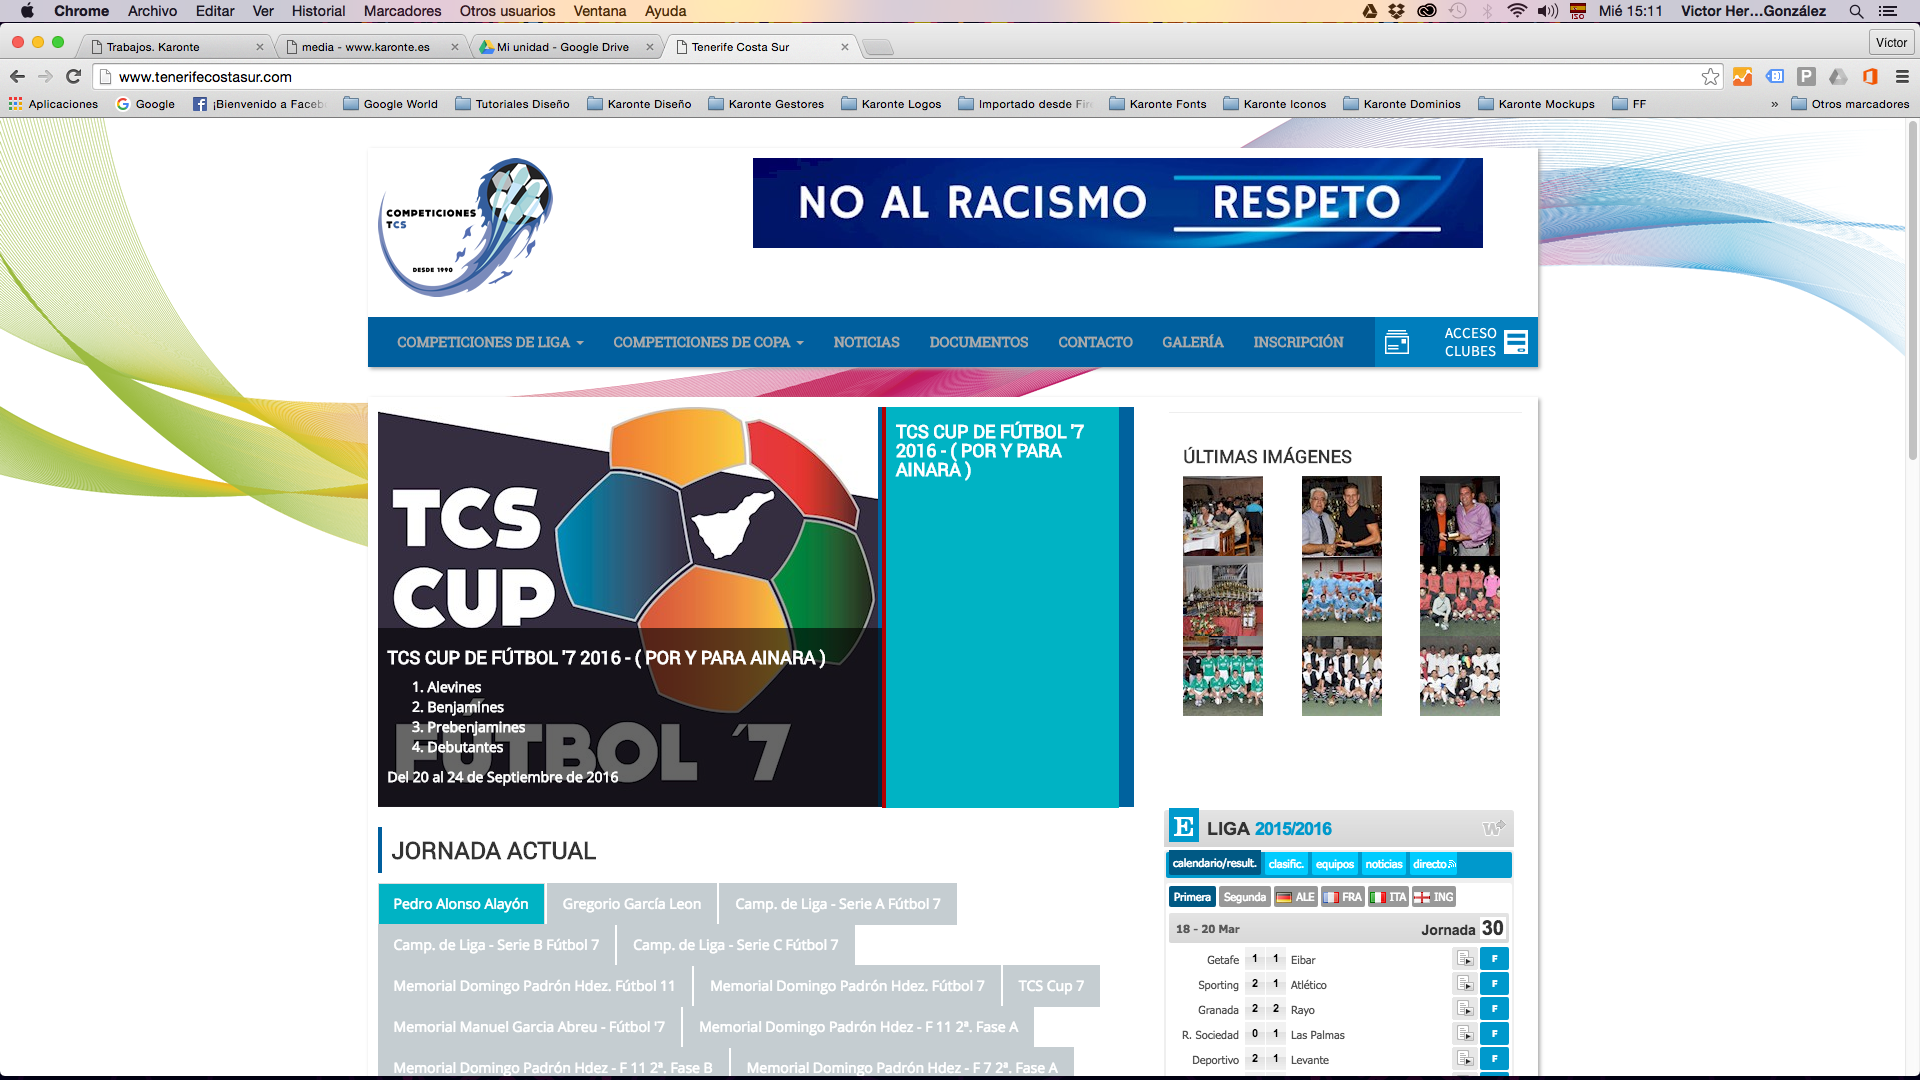Click the Competiciones TCS logo
The height and width of the screenshot is (1080, 1920).
pos(466,228)
